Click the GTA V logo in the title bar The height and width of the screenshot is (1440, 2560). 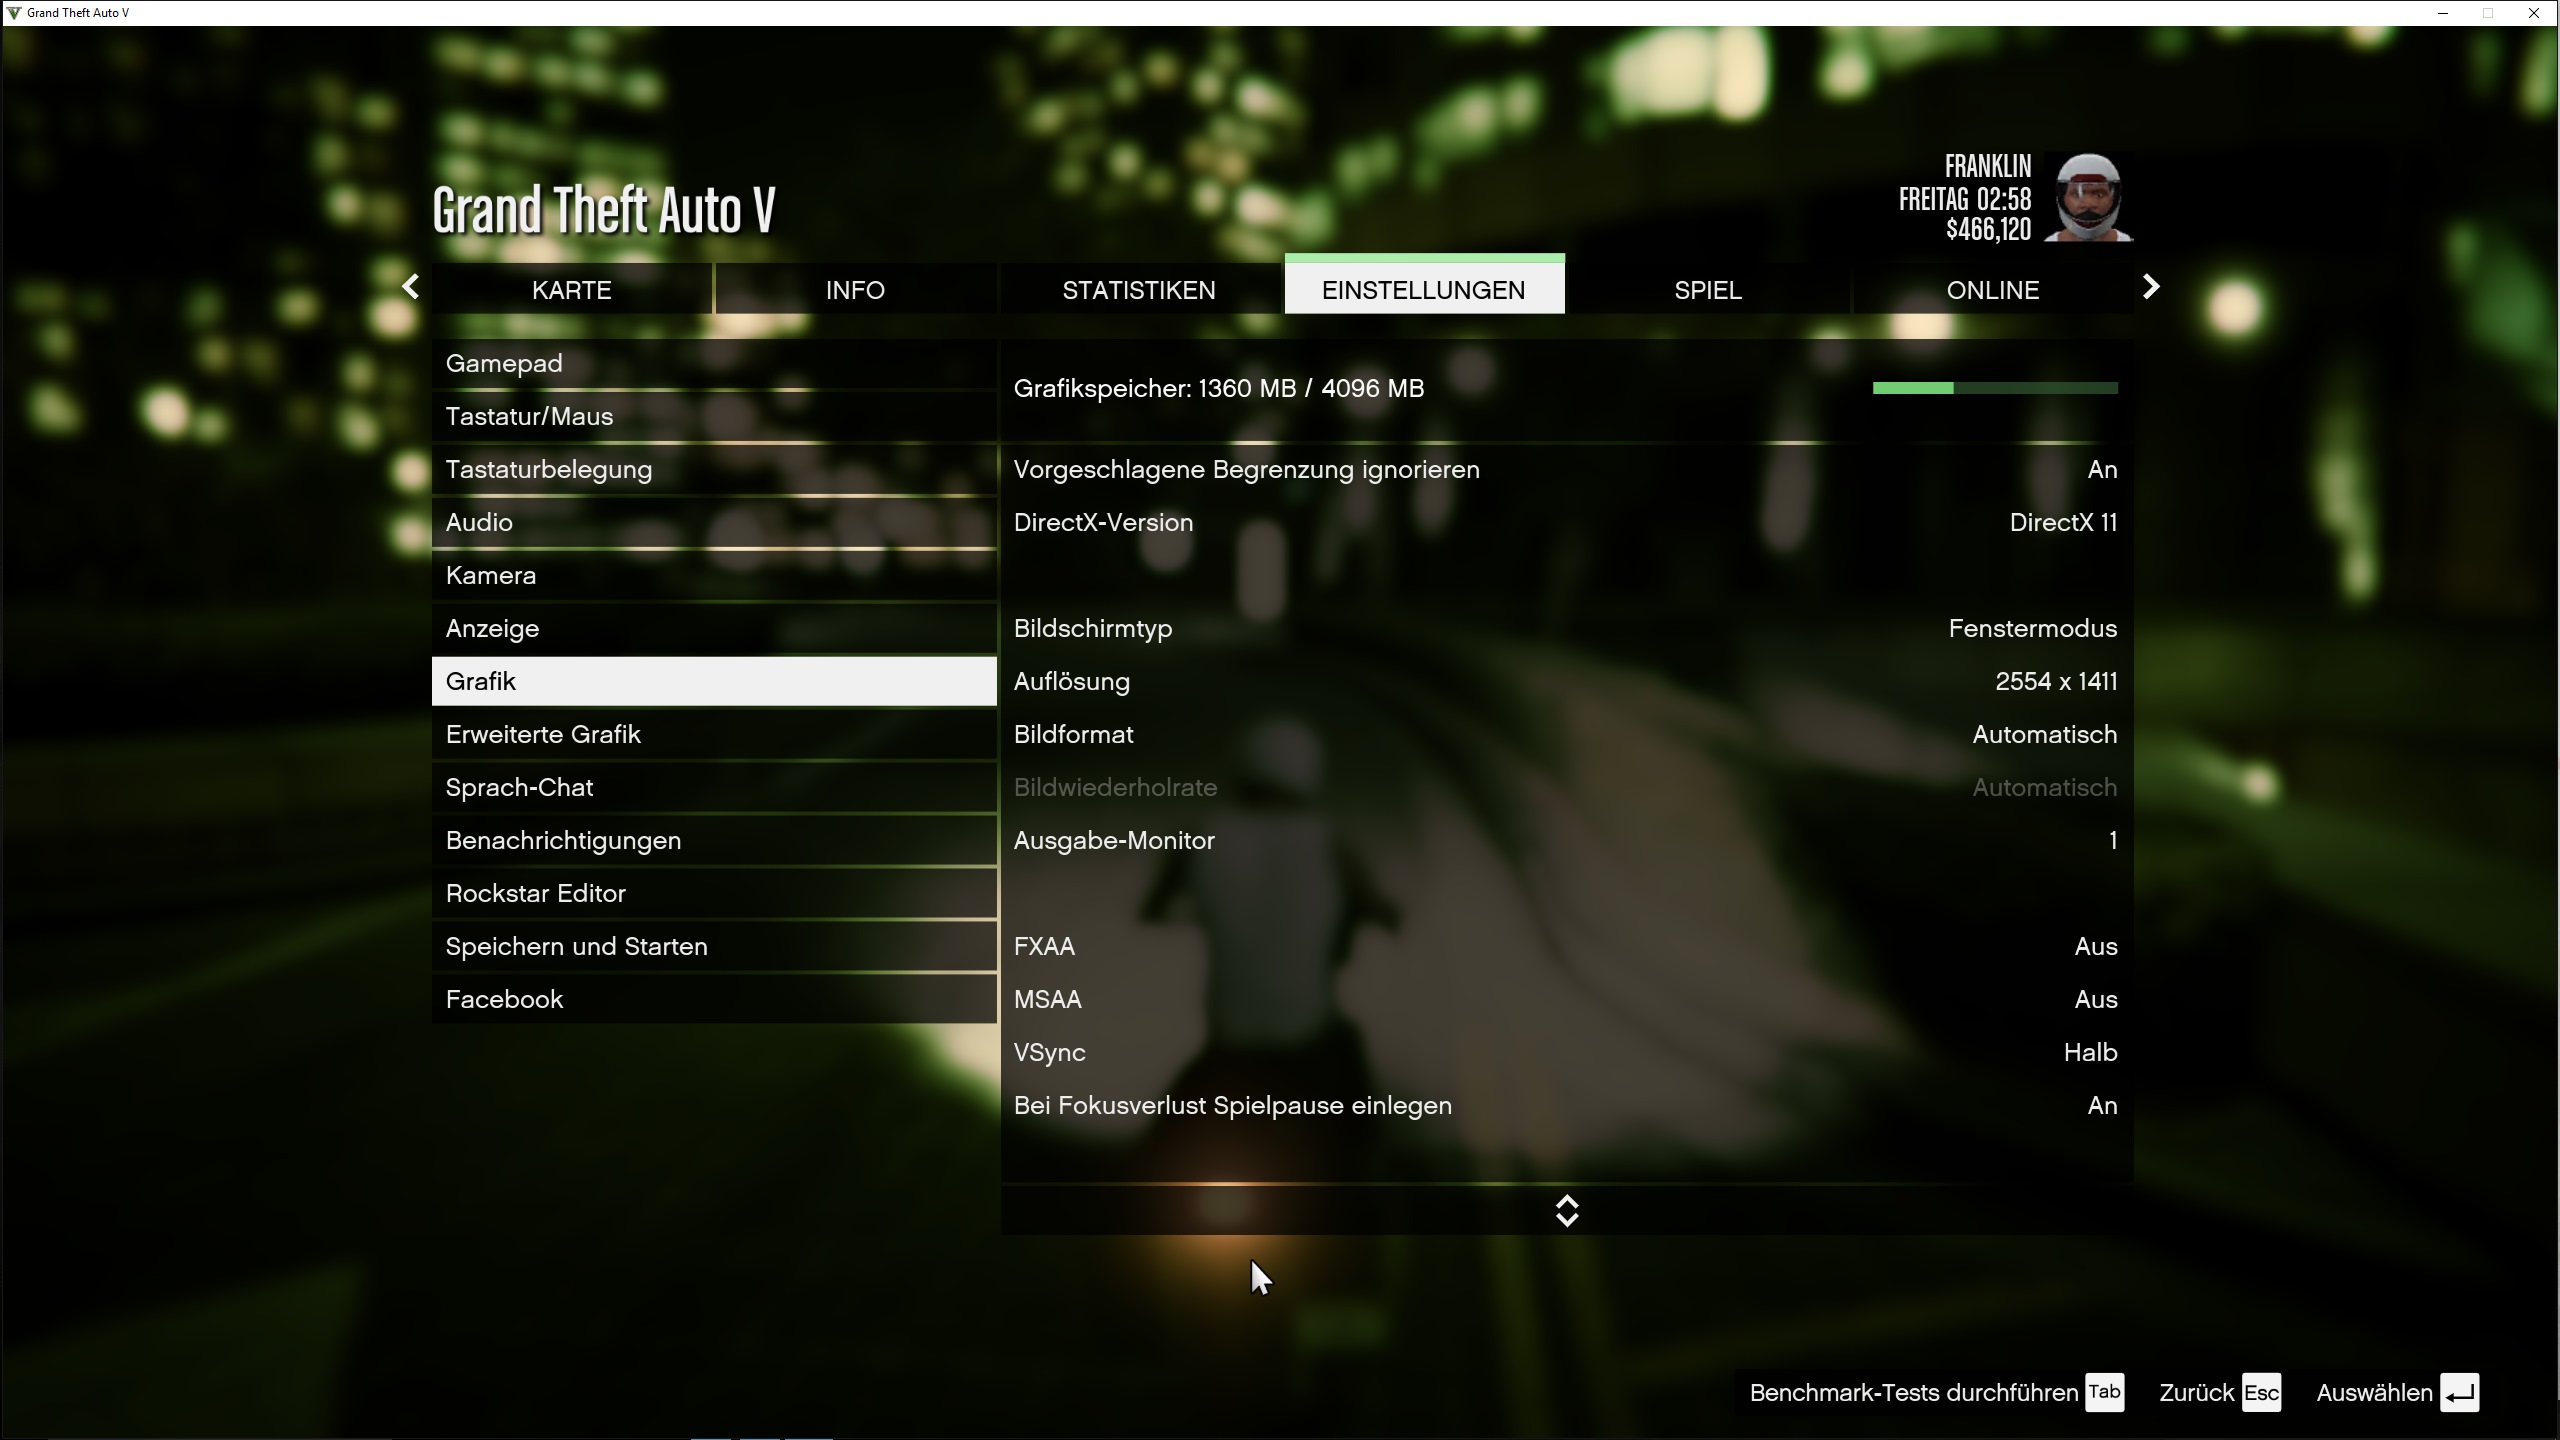pos(13,13)
